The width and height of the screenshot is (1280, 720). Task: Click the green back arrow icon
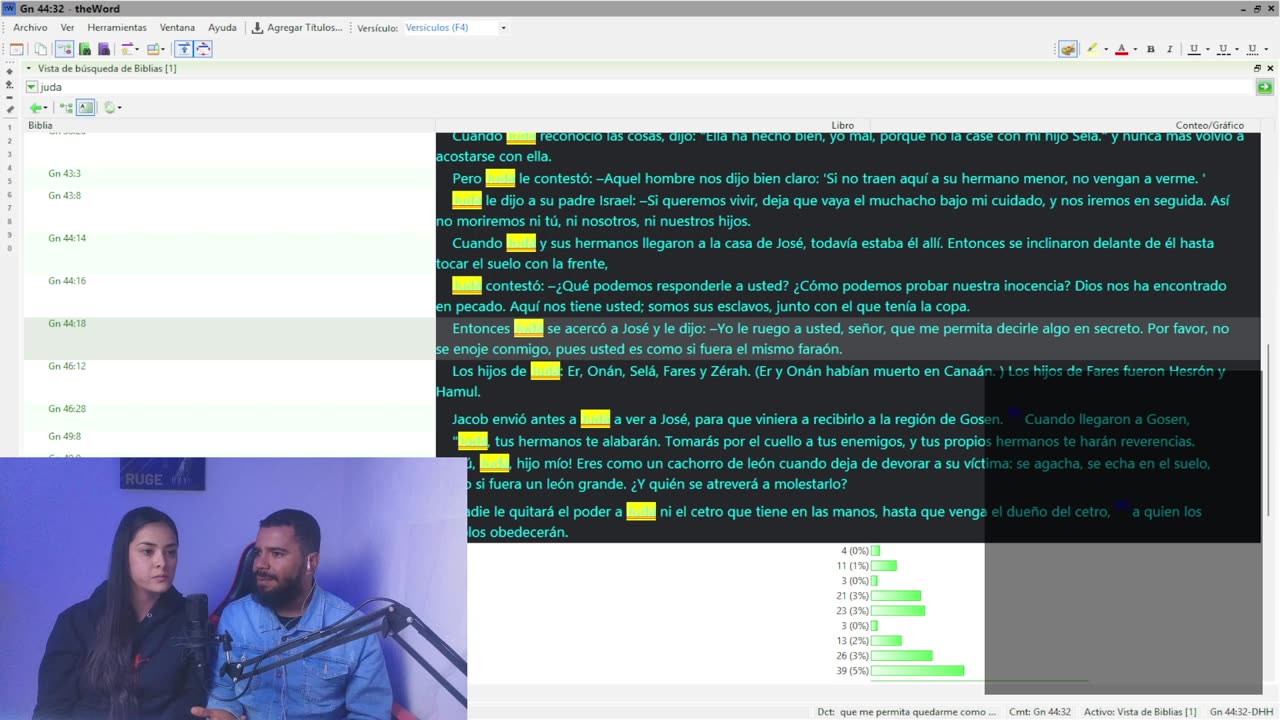(35, 107)
